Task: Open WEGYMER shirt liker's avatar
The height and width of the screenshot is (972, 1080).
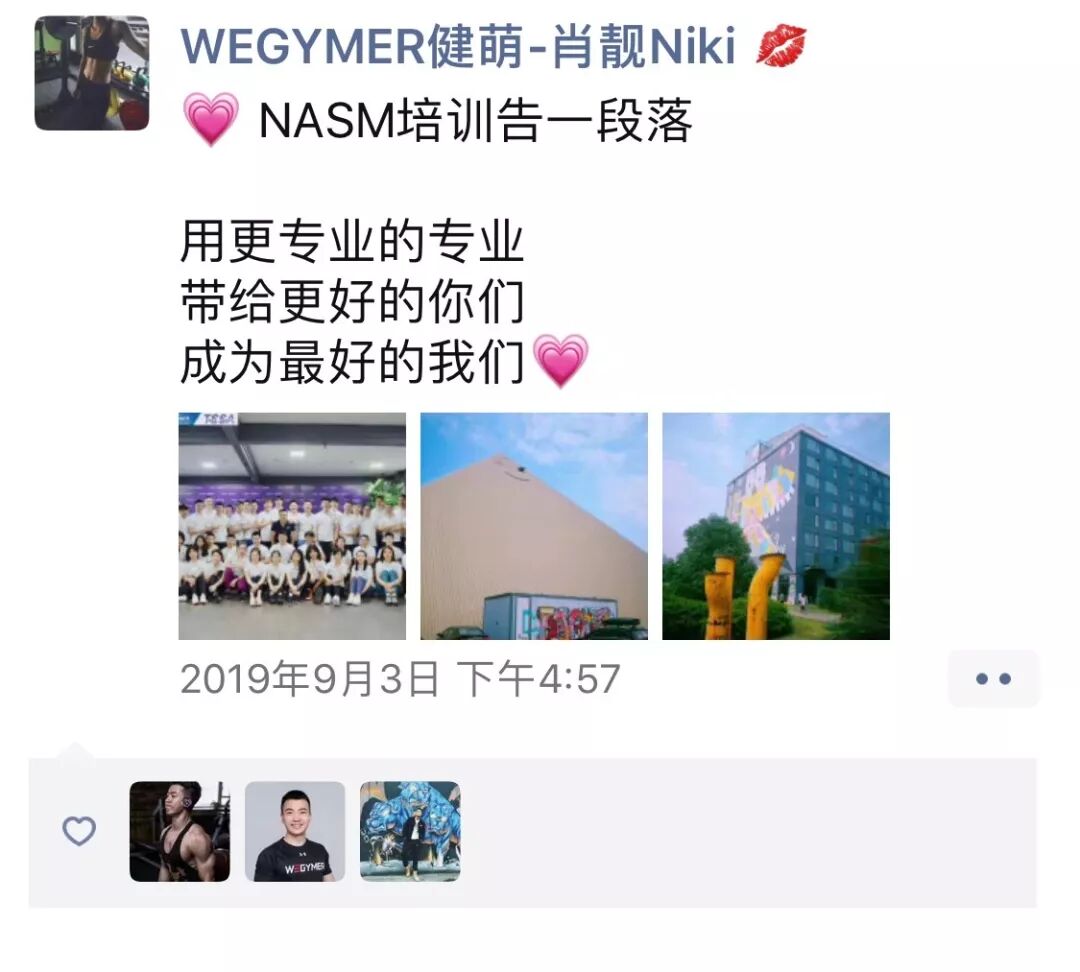Action: pyautogui.click(x=295, y=831)
